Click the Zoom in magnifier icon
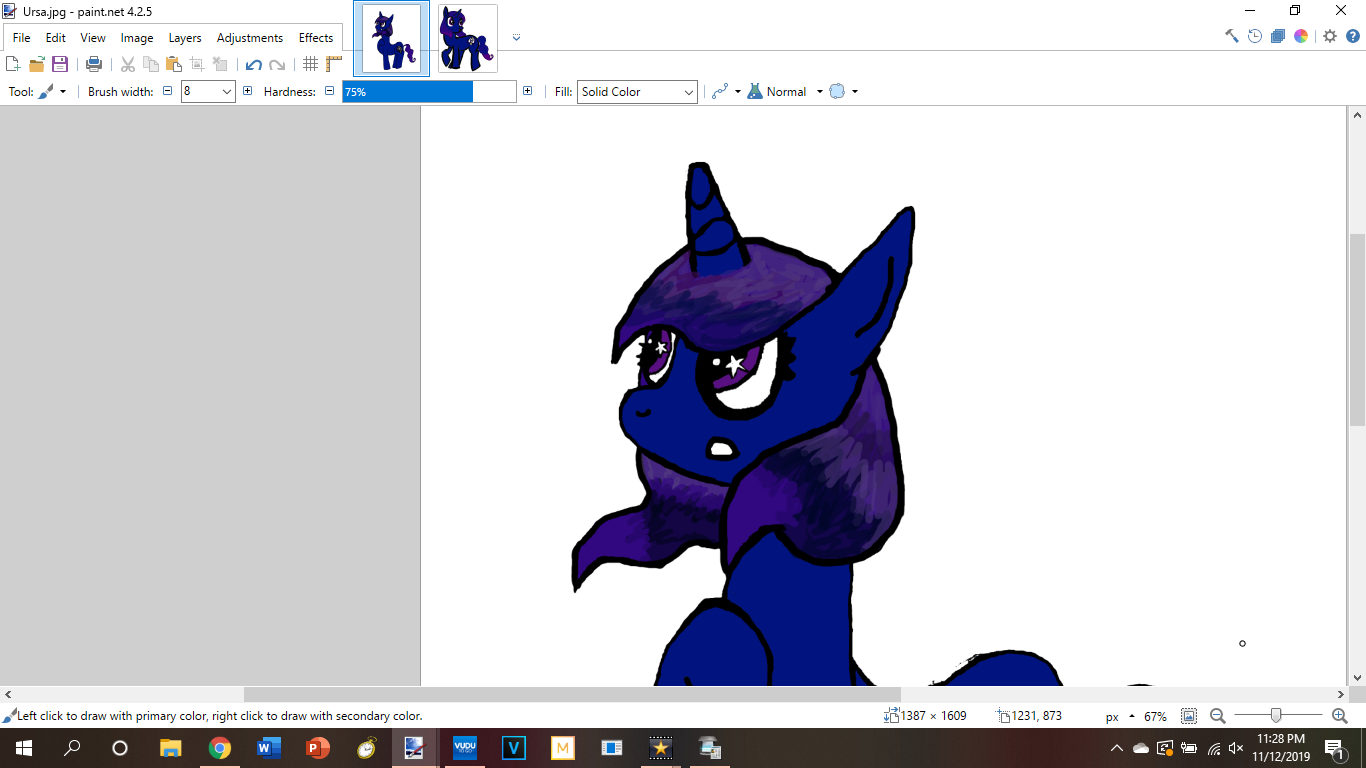This screenshot has width=1366, height=768. (x=1340, y=716)
